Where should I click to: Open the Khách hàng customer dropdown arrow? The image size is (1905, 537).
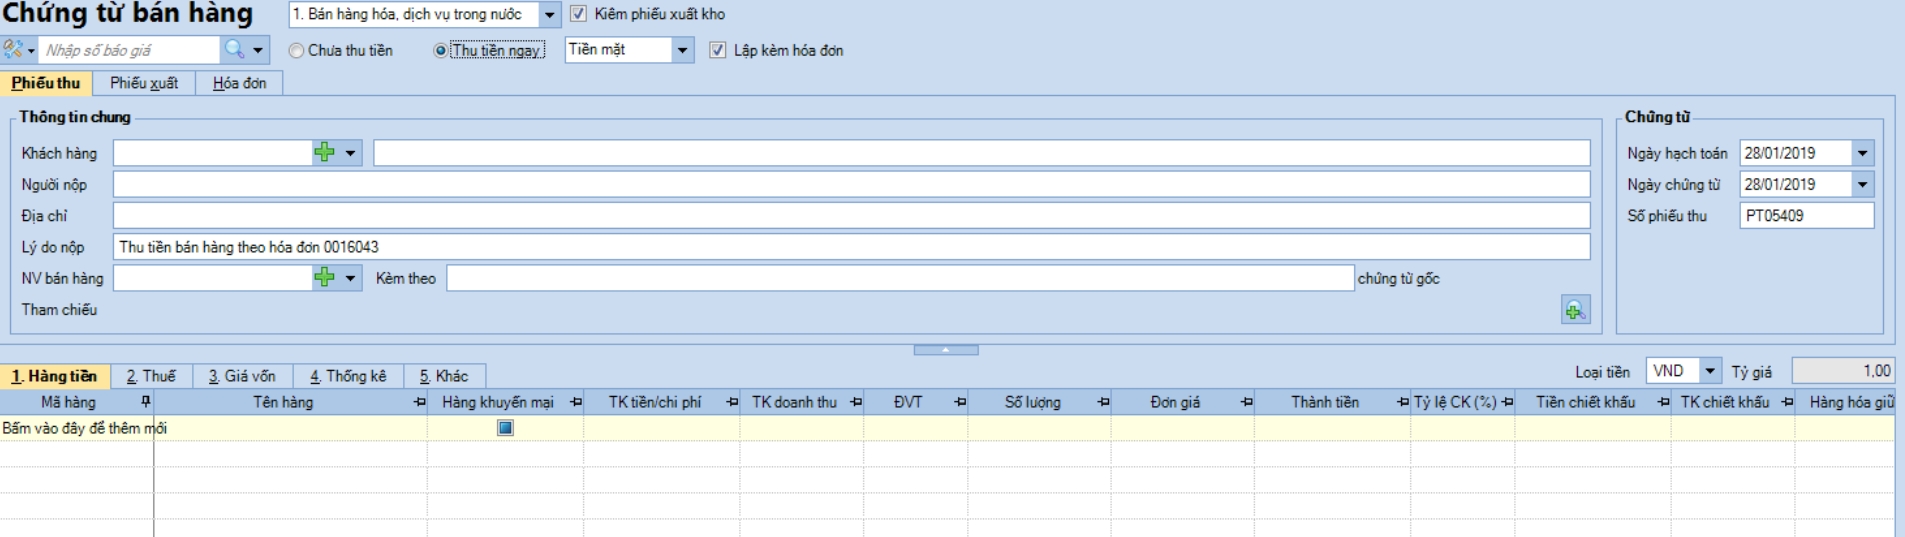tap(350, 153)
